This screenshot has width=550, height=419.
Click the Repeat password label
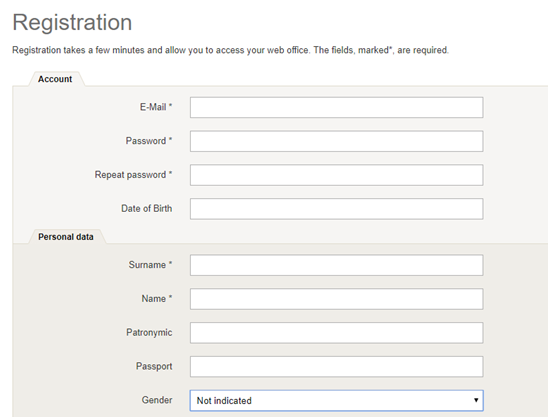click(x=133, y=175)
